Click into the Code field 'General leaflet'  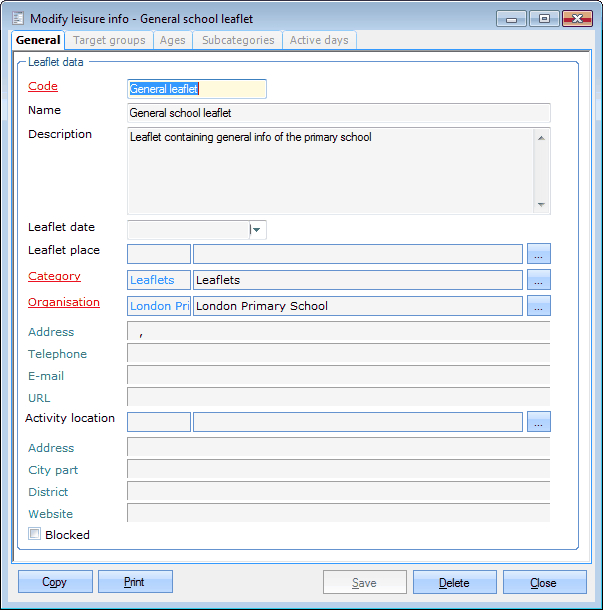click(197, 89)
